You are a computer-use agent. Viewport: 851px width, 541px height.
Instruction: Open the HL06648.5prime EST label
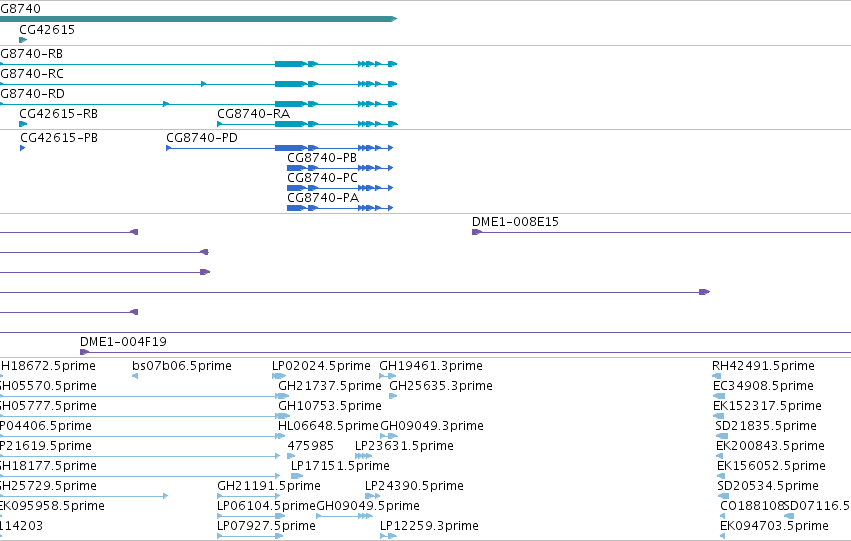(328, 426)
